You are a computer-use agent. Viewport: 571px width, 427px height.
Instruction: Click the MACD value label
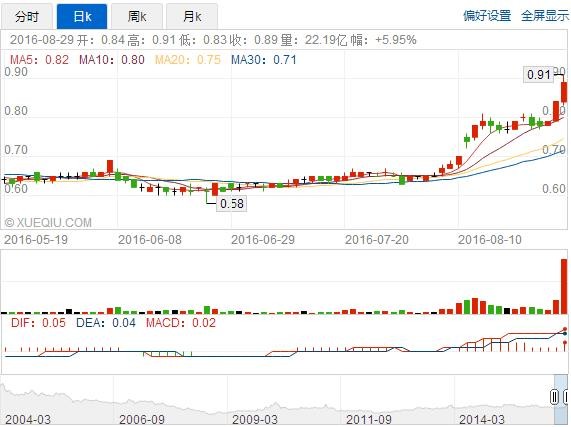point(181,323)
